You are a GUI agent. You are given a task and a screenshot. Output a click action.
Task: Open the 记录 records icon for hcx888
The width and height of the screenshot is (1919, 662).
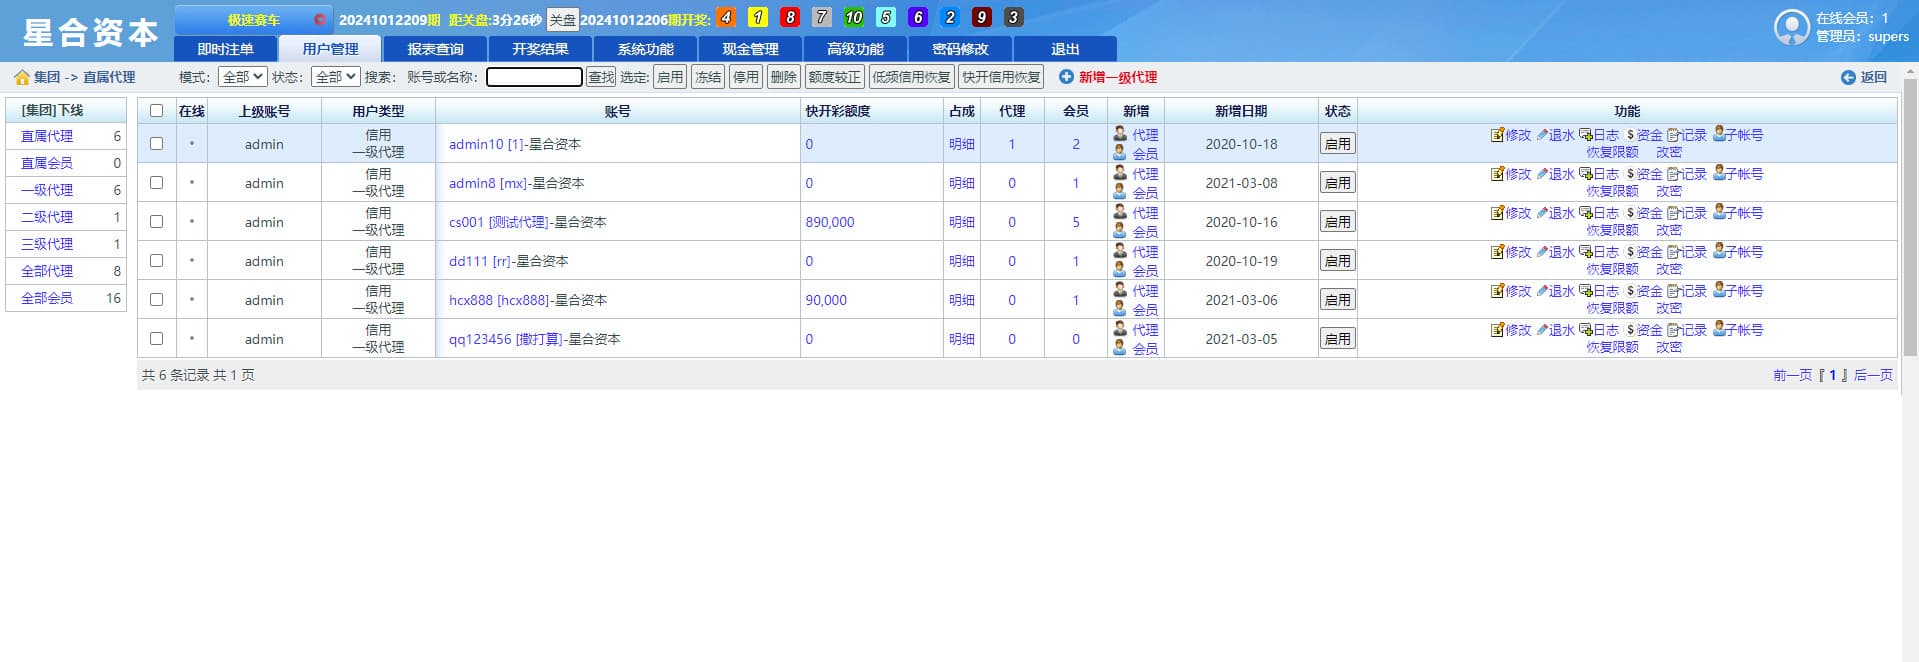(x=1673, y=291)
